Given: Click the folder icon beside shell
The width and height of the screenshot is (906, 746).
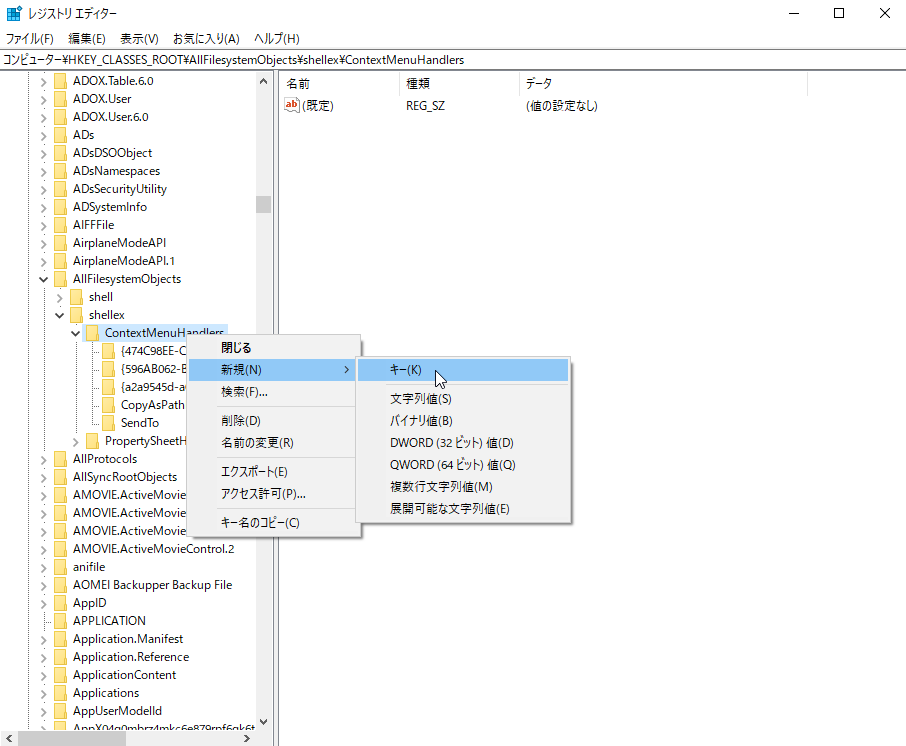Looking at the screenshot, I should 77,297.
